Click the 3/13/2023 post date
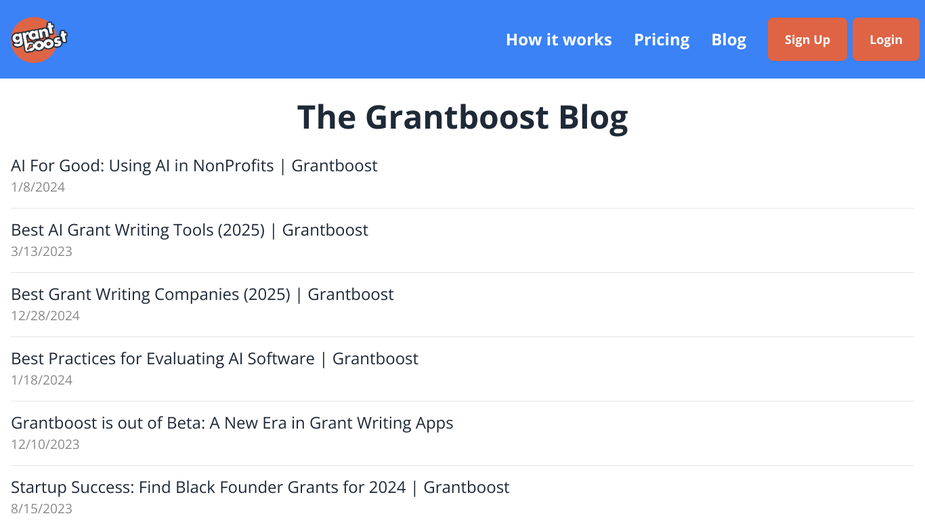 pos(41,251)
